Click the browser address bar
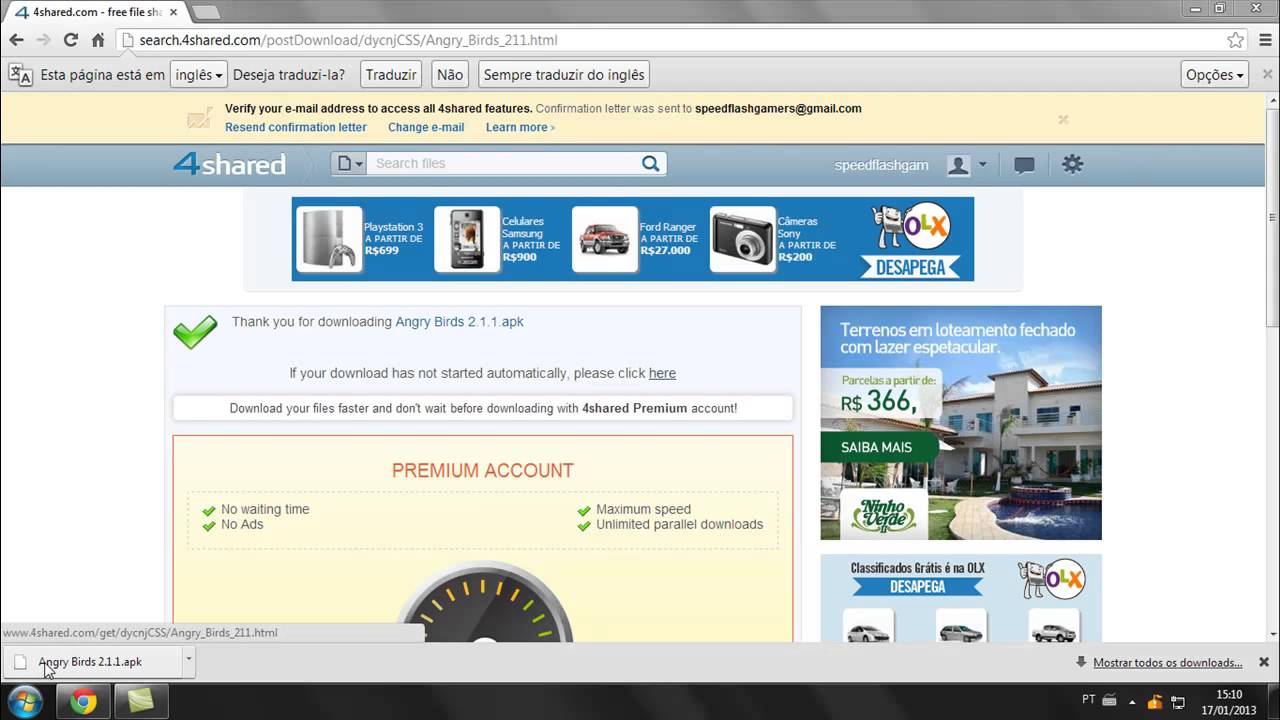 pyautogui.click(x=670, y=40)
